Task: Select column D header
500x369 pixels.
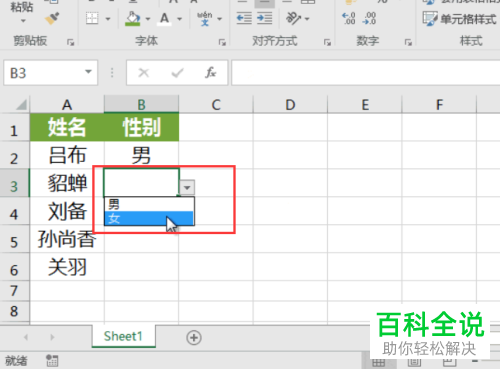Action: 290,105
